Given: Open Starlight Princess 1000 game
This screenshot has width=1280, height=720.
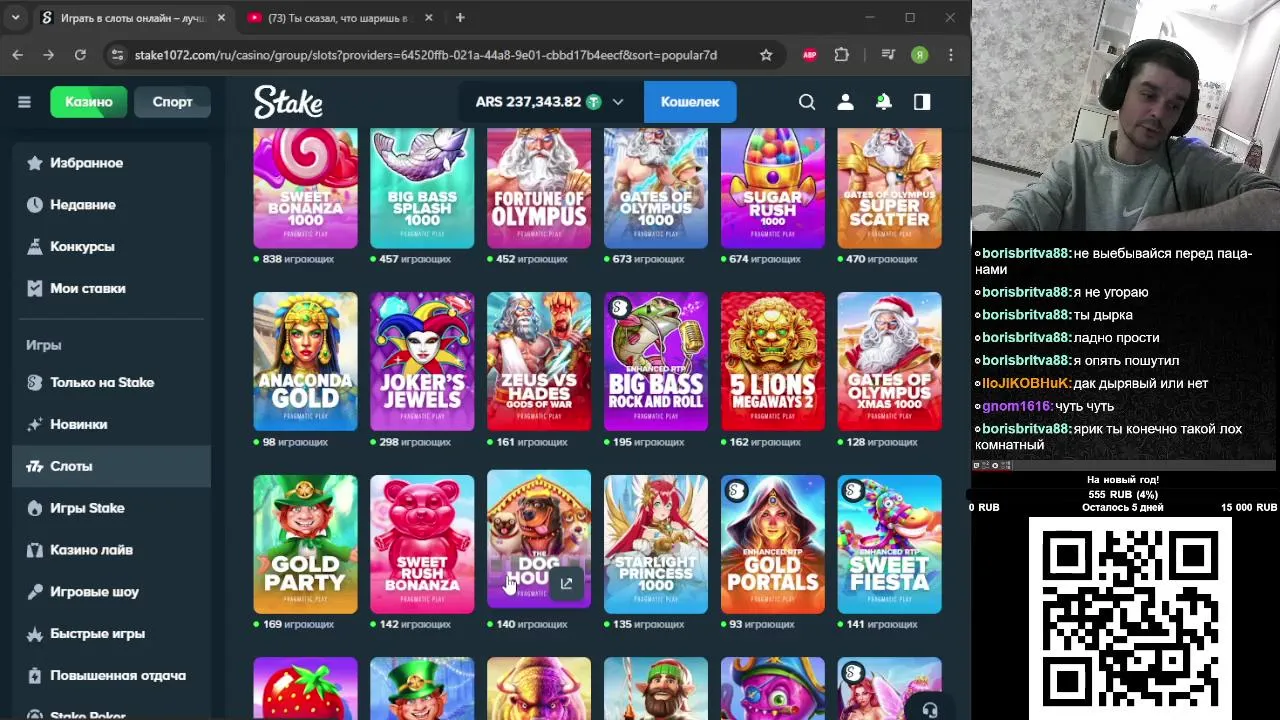Looking at the screenshot, I should tap(656, 544).
